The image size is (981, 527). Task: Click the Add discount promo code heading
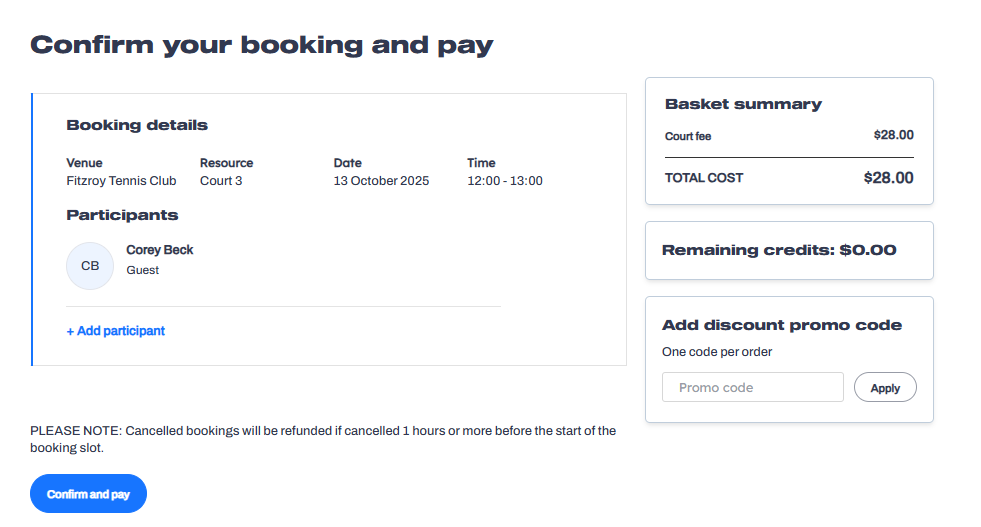[x=782, y=325]
